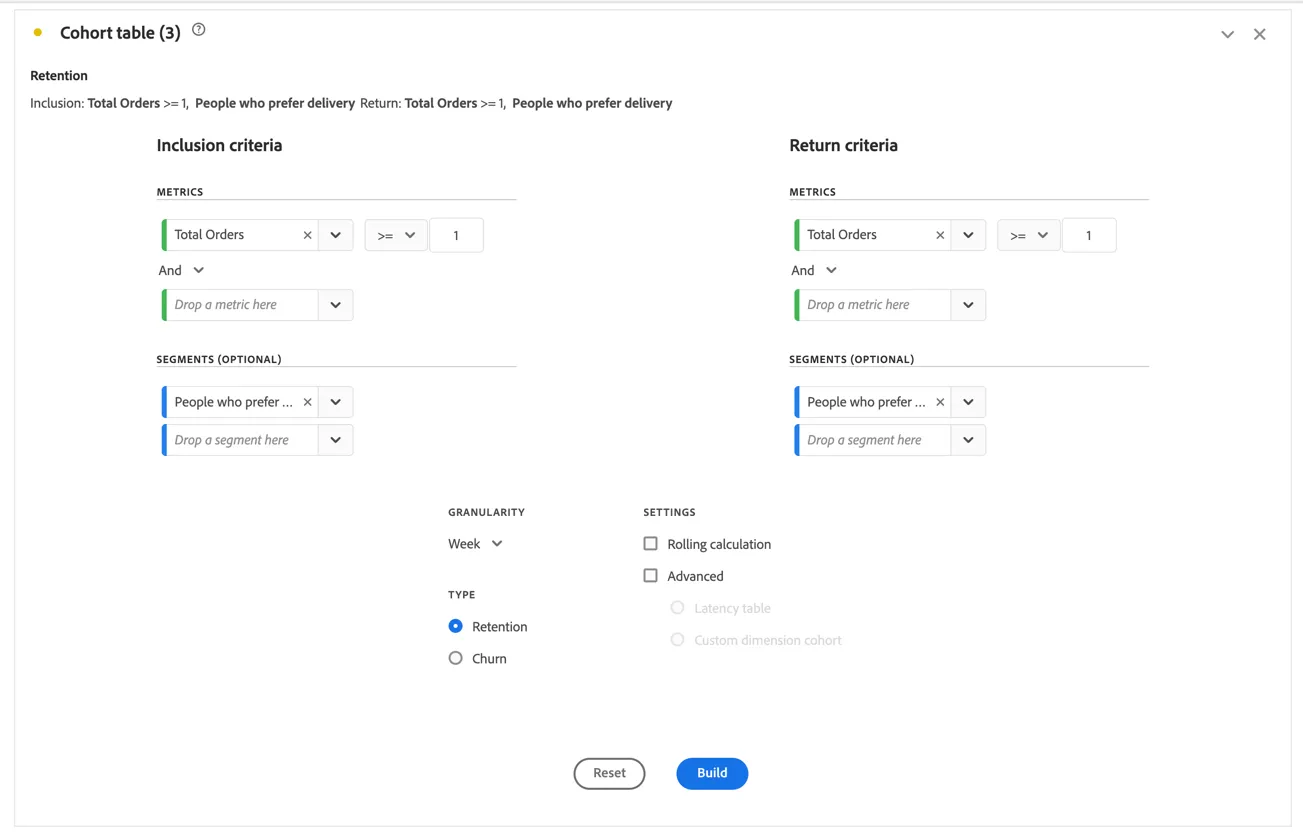Open the Return Total Orders metric dropdown
Viewport: 1303px width, 833px height.
click(968, 235)
